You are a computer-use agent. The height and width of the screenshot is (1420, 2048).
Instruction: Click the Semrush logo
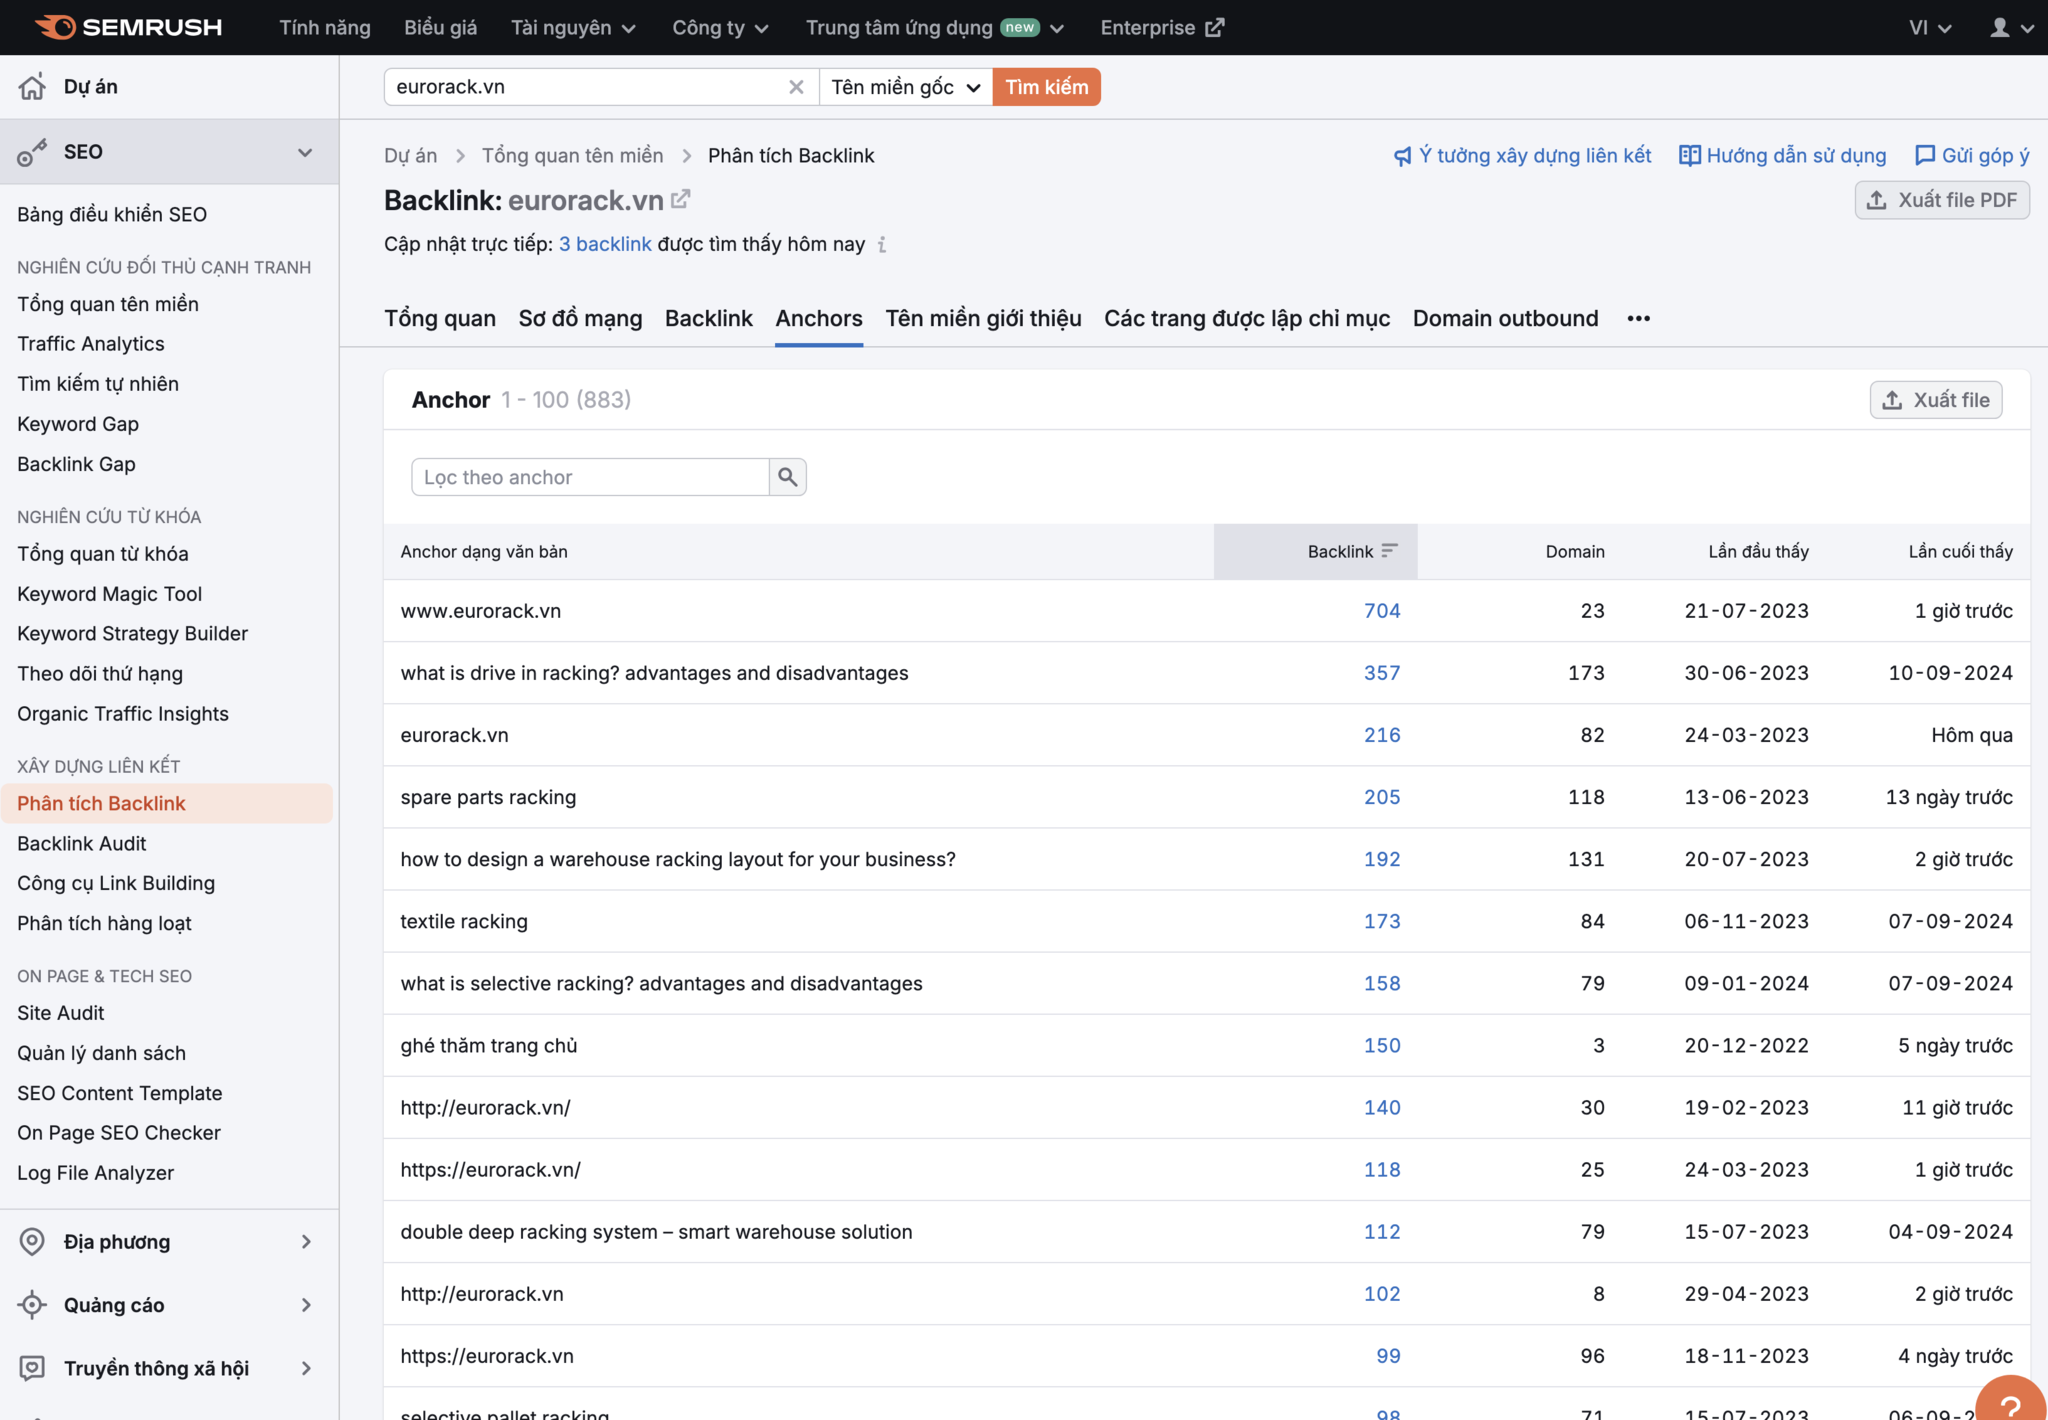[128, 27]
